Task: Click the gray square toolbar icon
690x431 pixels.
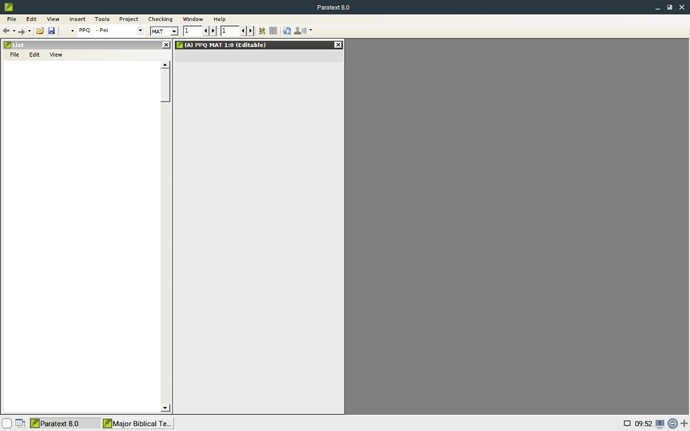Action: coord(273,31)
